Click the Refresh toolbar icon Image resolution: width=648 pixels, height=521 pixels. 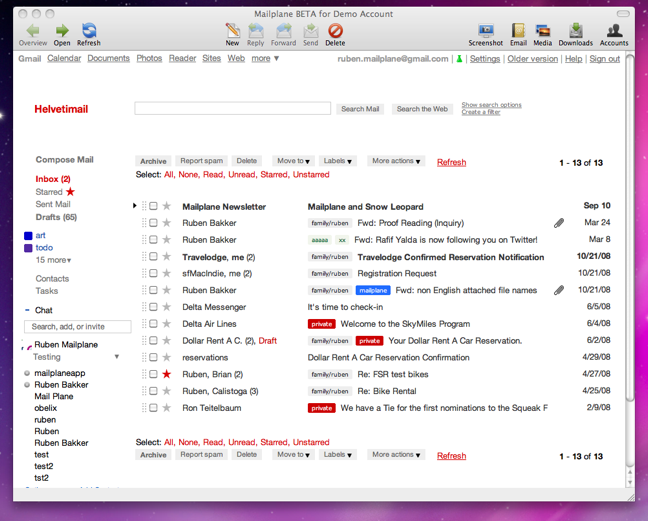[89, 31]
